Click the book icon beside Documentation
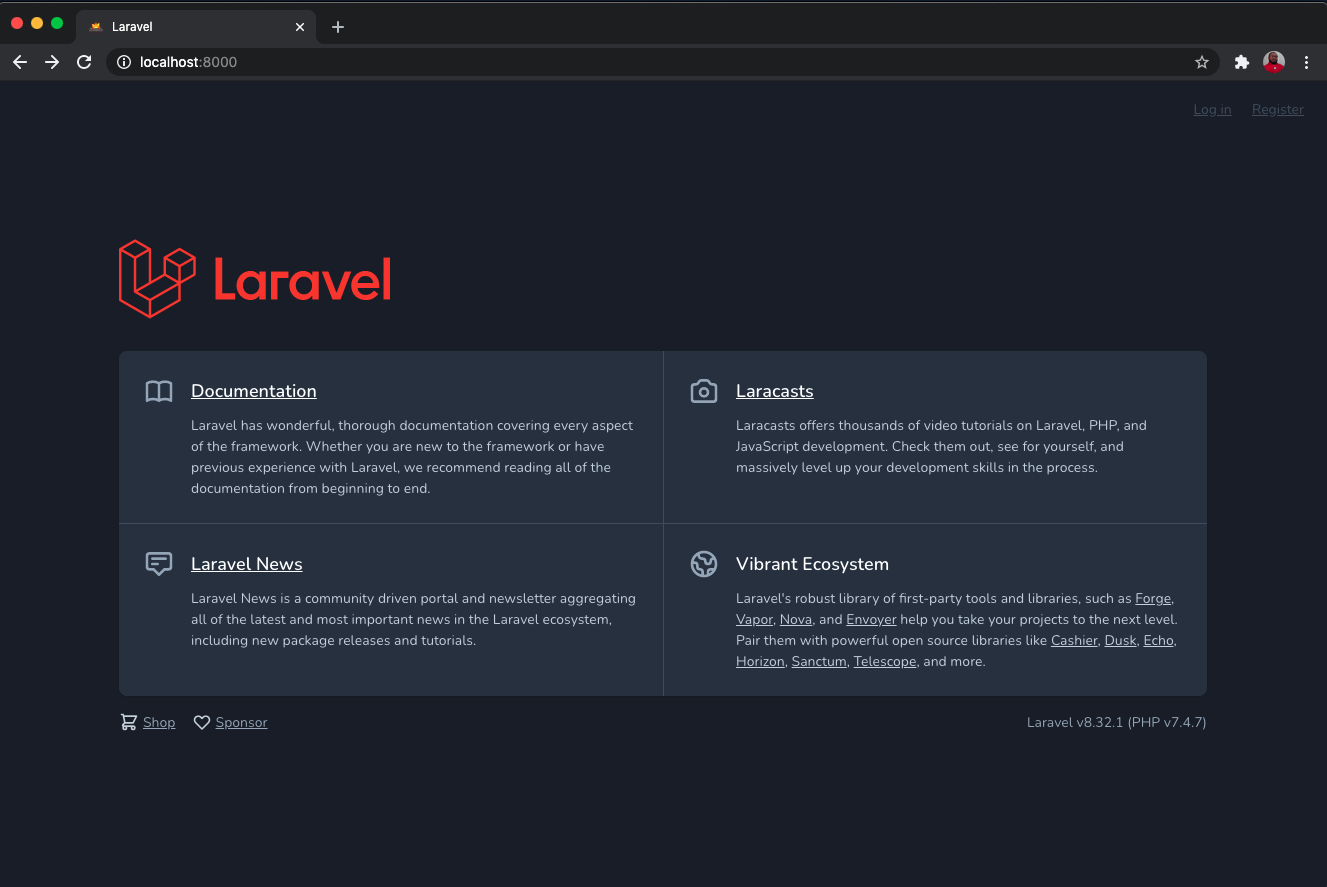 pos(159,391)
